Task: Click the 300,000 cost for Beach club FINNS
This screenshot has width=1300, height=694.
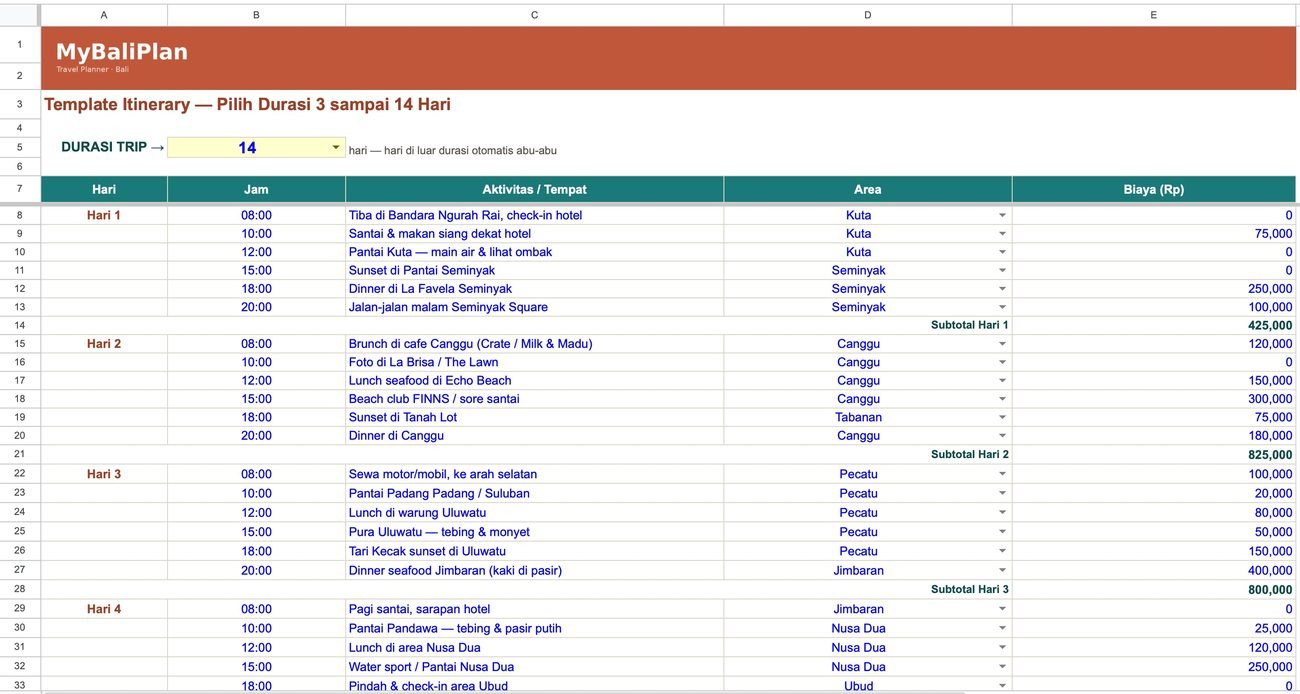Action: [1270, 398]
